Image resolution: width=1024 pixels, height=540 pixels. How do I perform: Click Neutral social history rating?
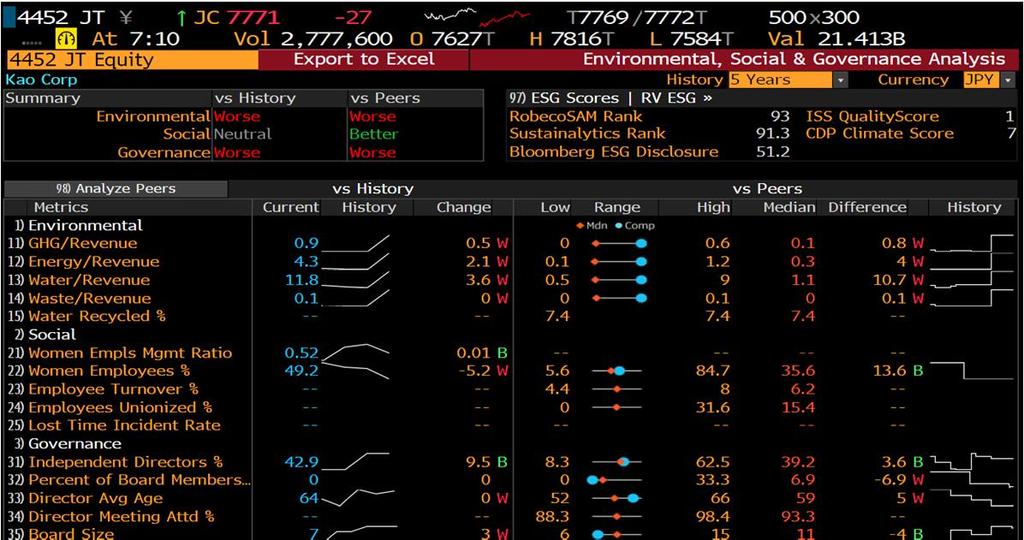coord(242,135)
